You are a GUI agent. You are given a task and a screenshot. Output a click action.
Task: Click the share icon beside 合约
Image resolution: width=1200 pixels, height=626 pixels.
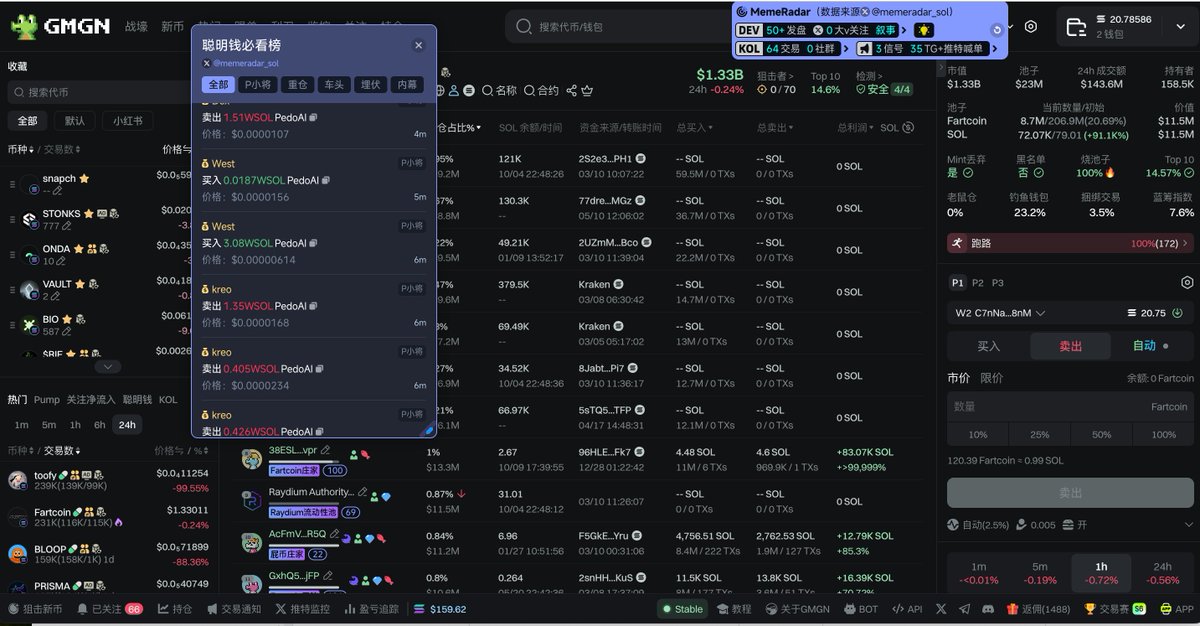click(571, 90)
